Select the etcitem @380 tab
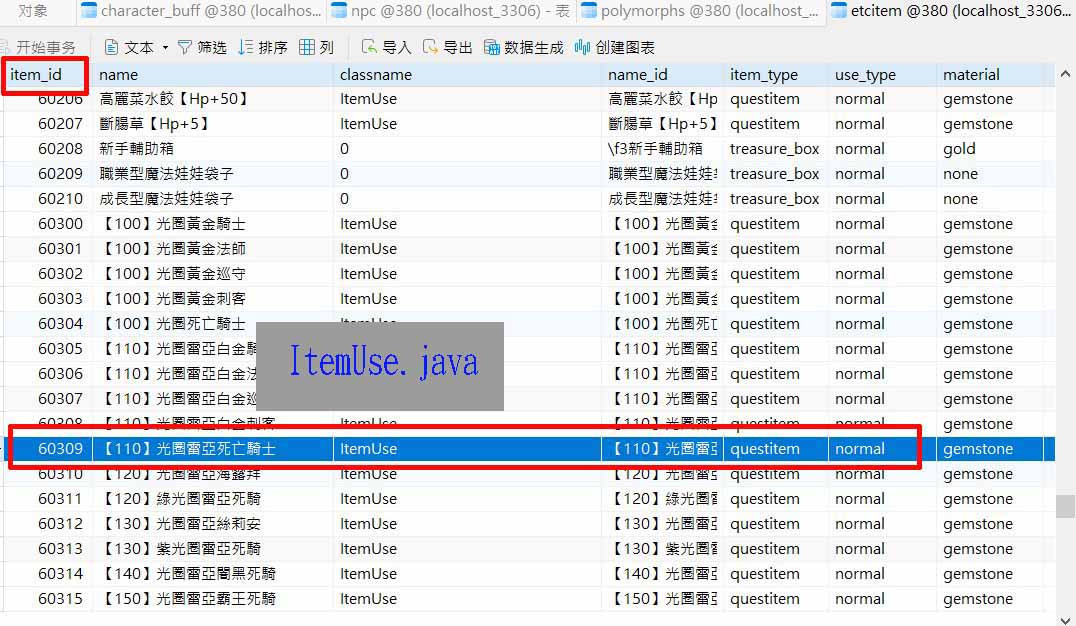Screen dimensions: 1076x626 [x=952, y=11]
